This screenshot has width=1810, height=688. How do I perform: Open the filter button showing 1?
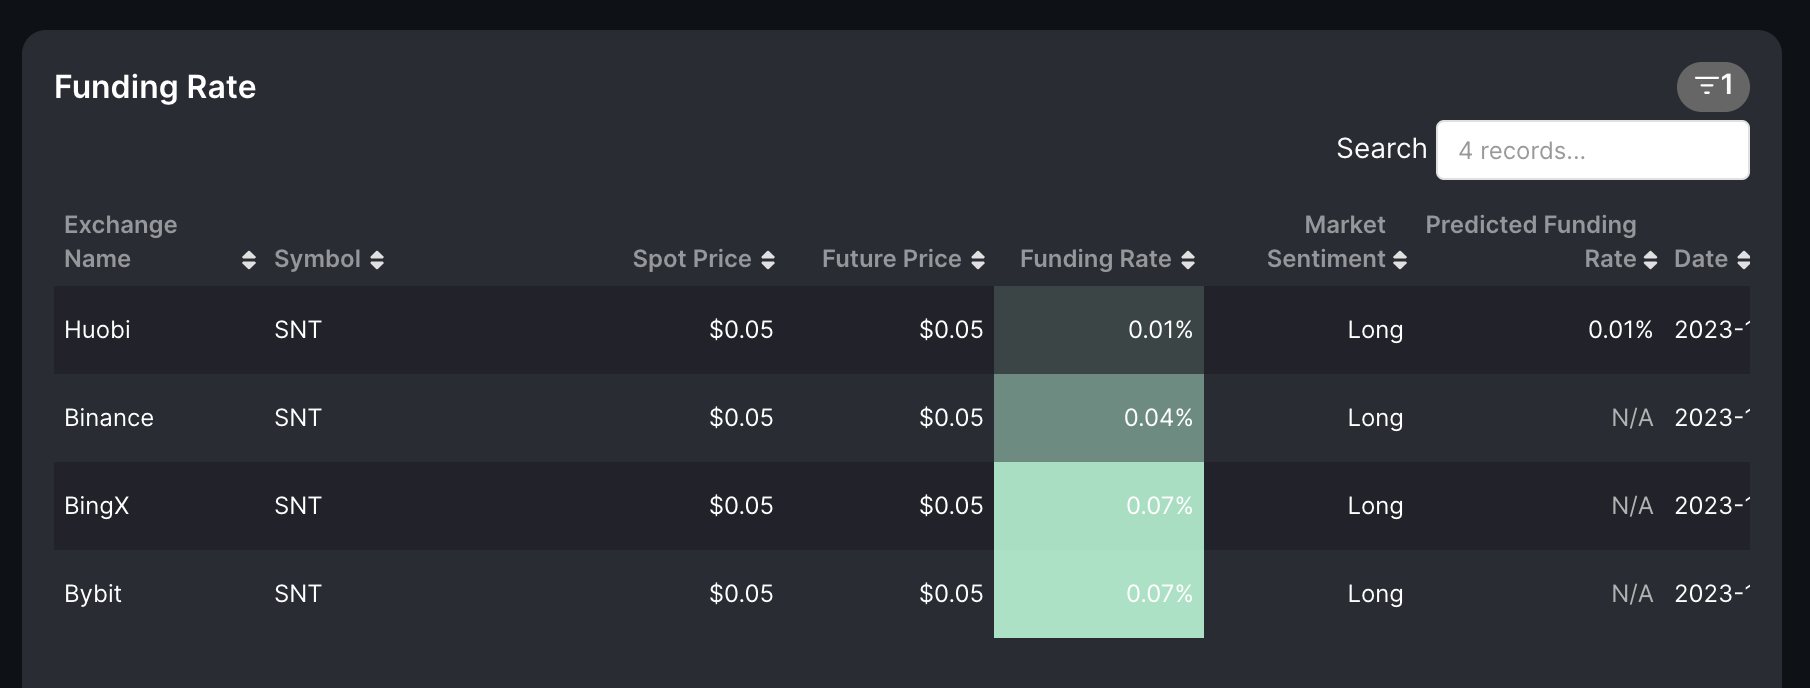(1712, 87)
